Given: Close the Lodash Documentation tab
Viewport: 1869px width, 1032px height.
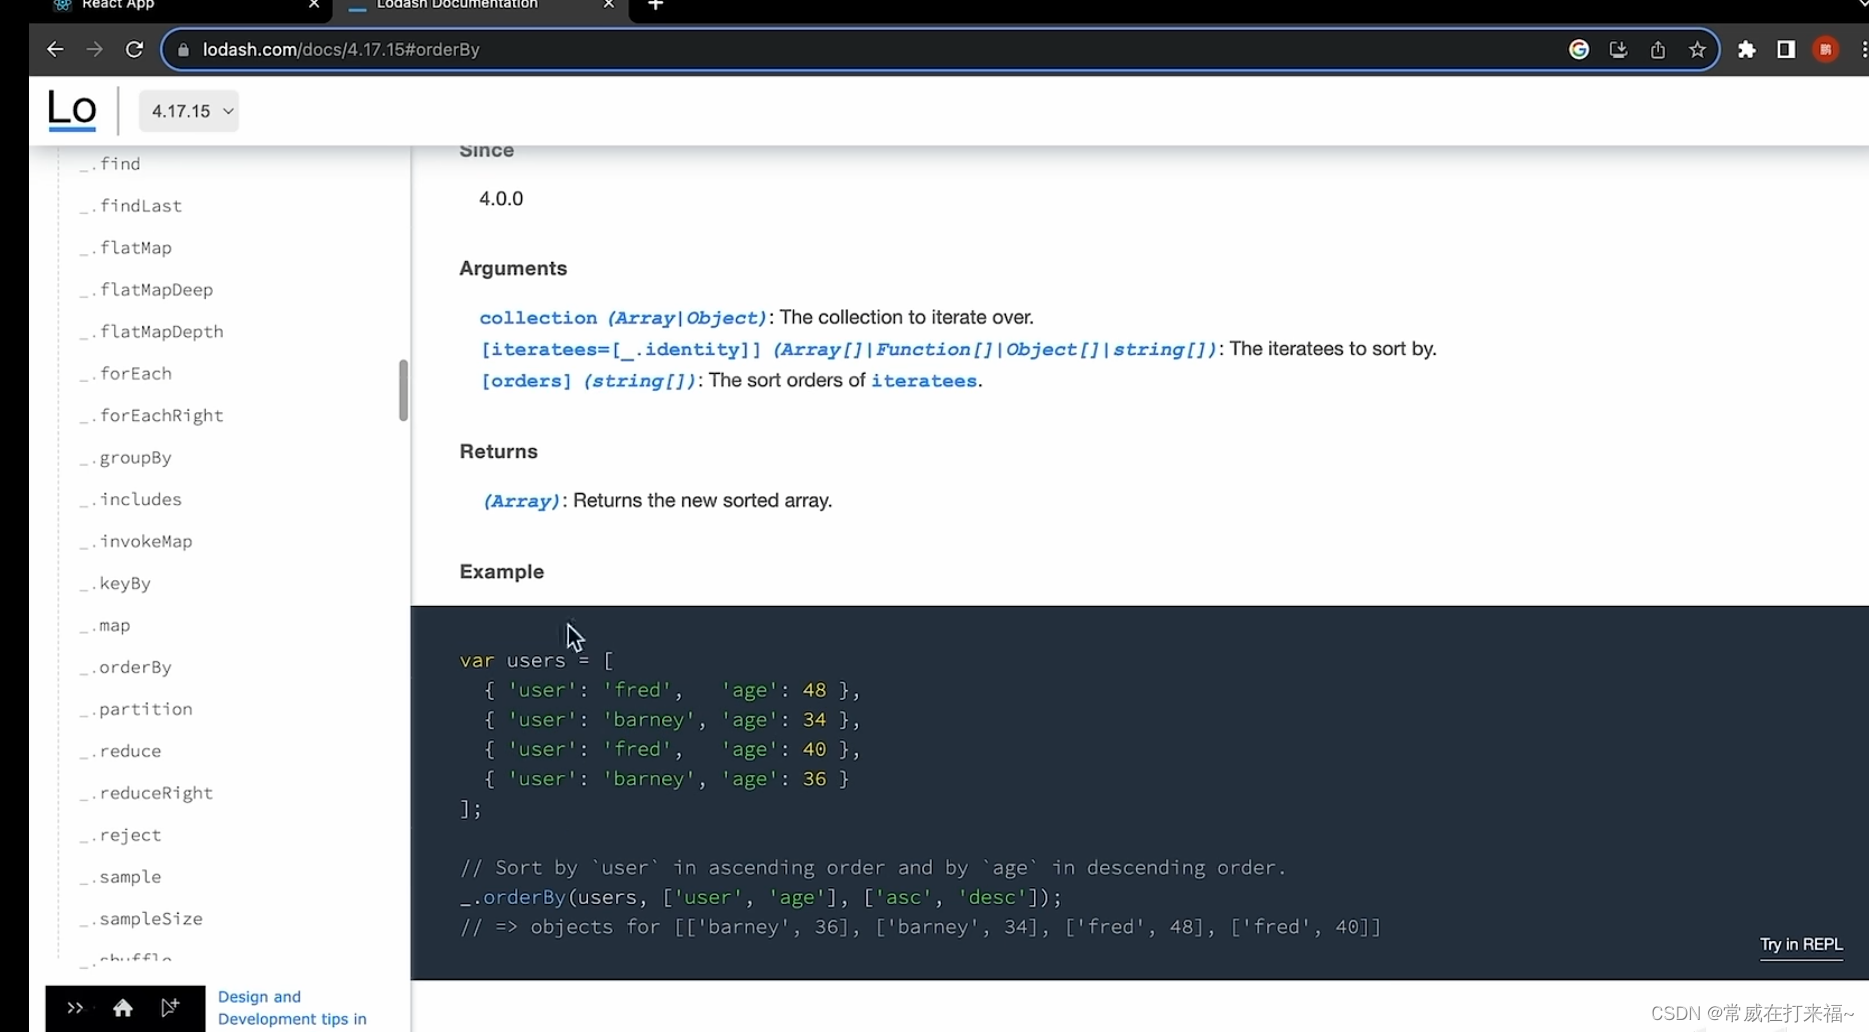Looking at the screenshot, I should coord(609,5).
